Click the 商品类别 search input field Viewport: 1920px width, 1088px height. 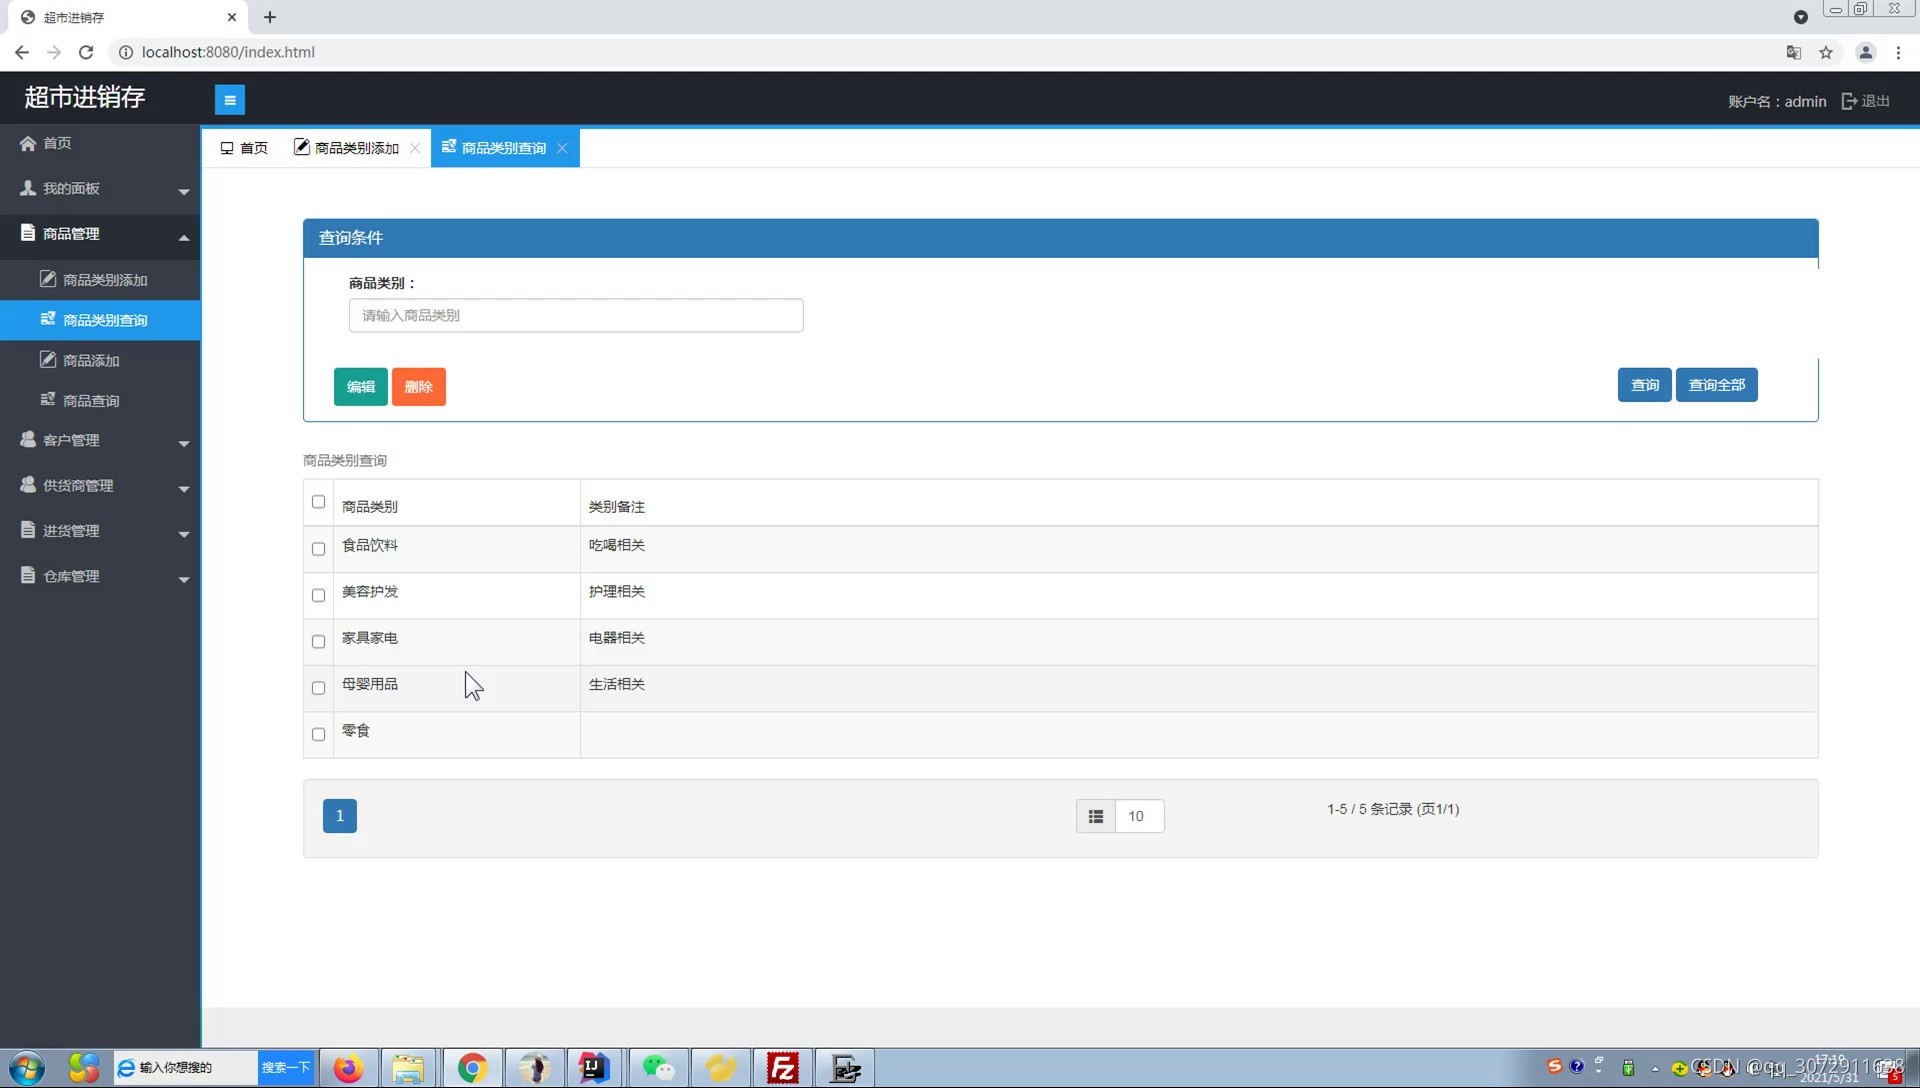click(x=575, y=315)
